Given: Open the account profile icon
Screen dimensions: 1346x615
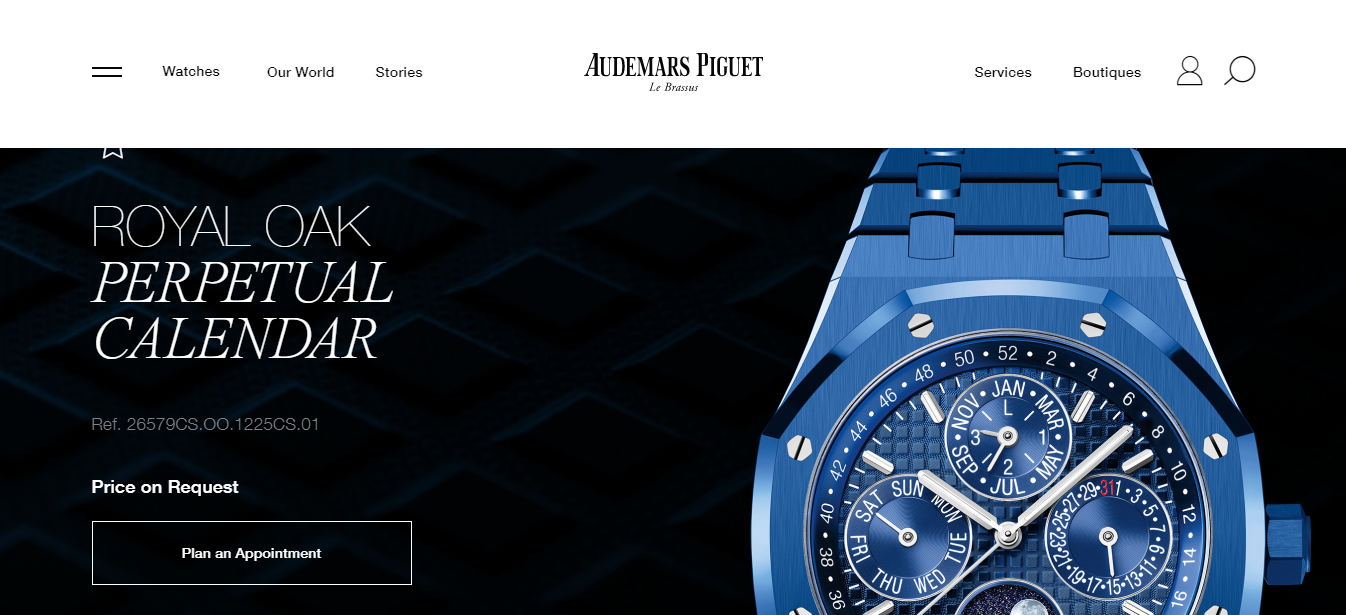Looking at the screenshot, I should 1189,71.
